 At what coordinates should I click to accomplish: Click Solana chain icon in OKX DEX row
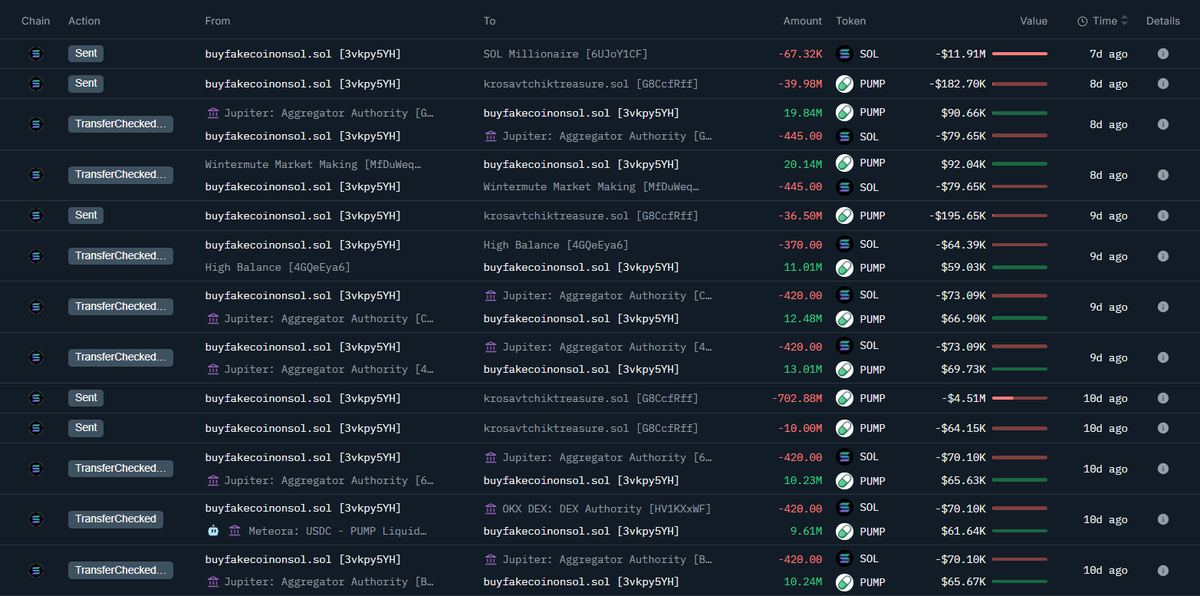(x=37, y=519)
